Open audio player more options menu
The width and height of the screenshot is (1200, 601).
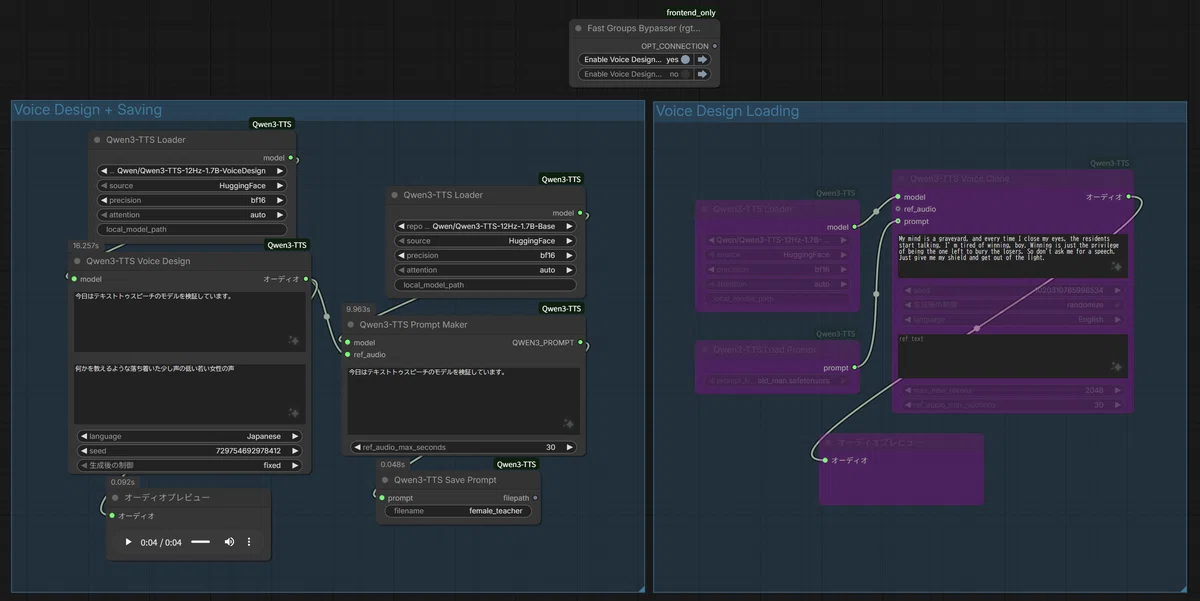pyautogui.click(x=249, y=542)
